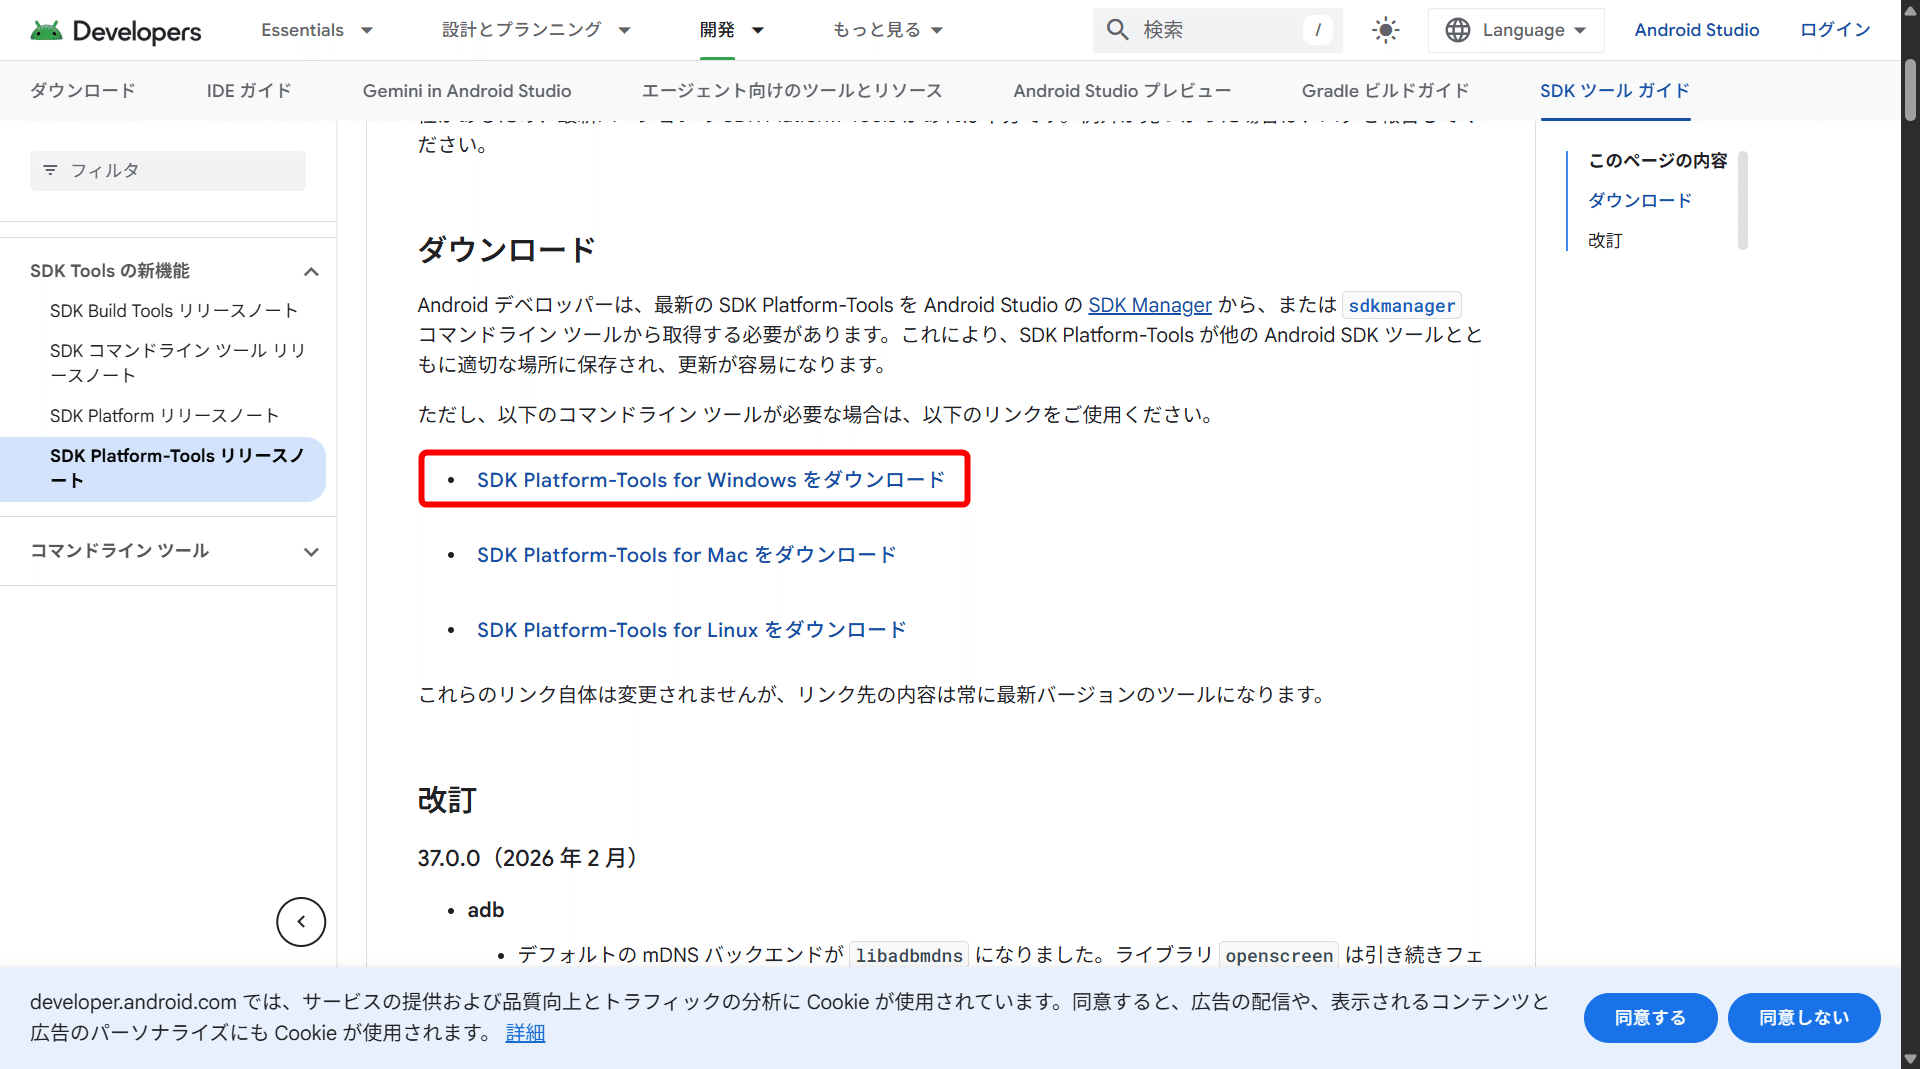Open the Android Studio プレビュー tab
Viewport: 1920px width, 1069px height.
point(1122,91)
